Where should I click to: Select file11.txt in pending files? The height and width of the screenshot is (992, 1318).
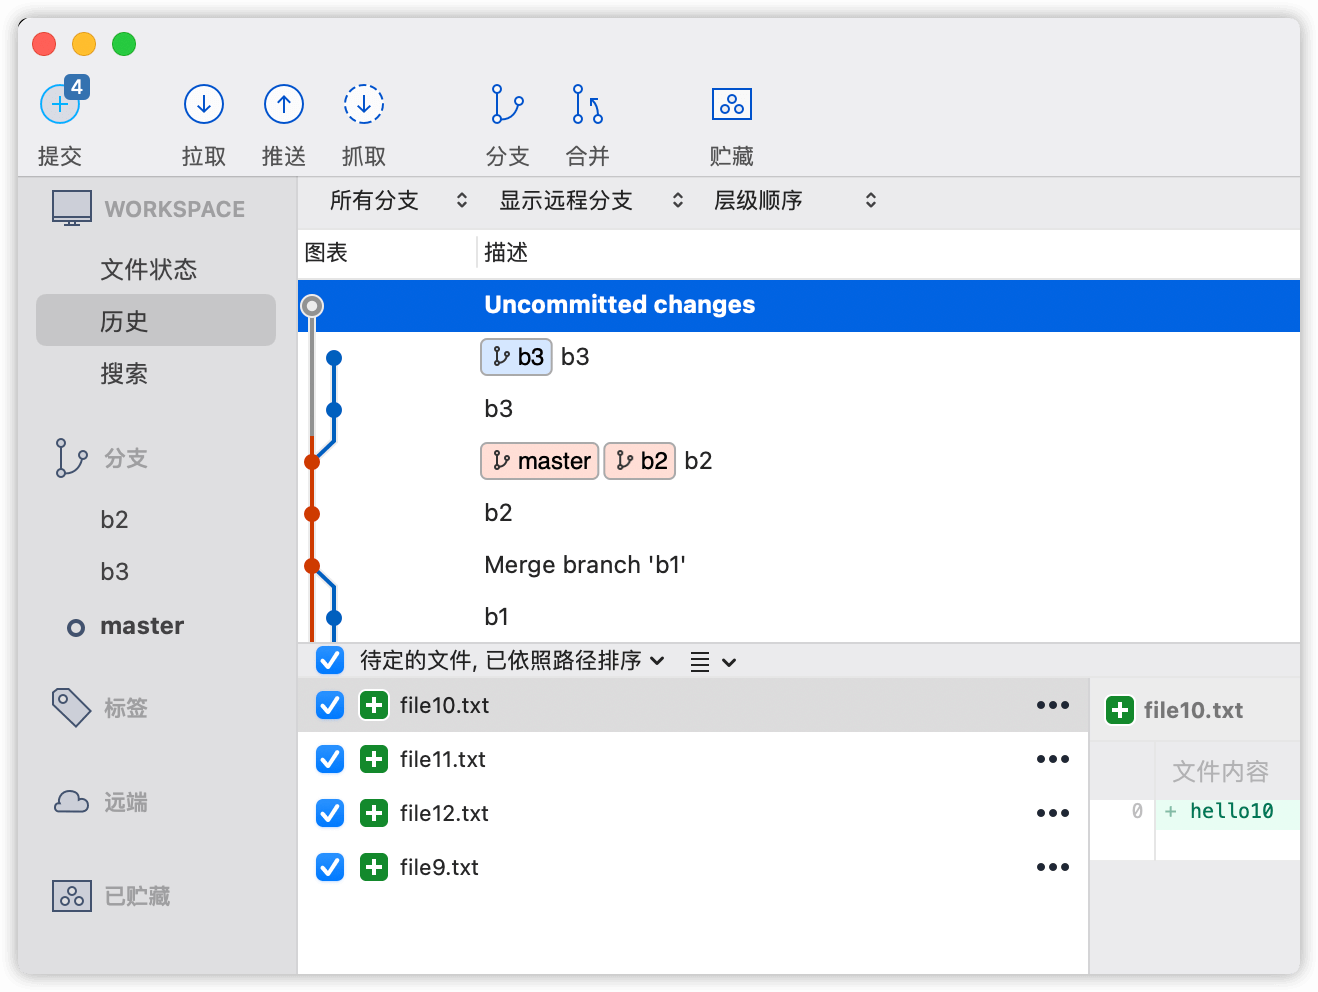[693, 759]
